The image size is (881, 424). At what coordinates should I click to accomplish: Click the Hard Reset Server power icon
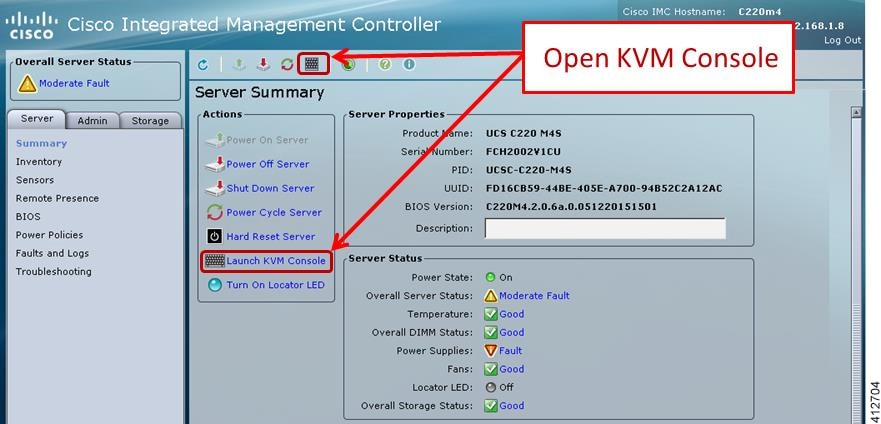point(215,236)
